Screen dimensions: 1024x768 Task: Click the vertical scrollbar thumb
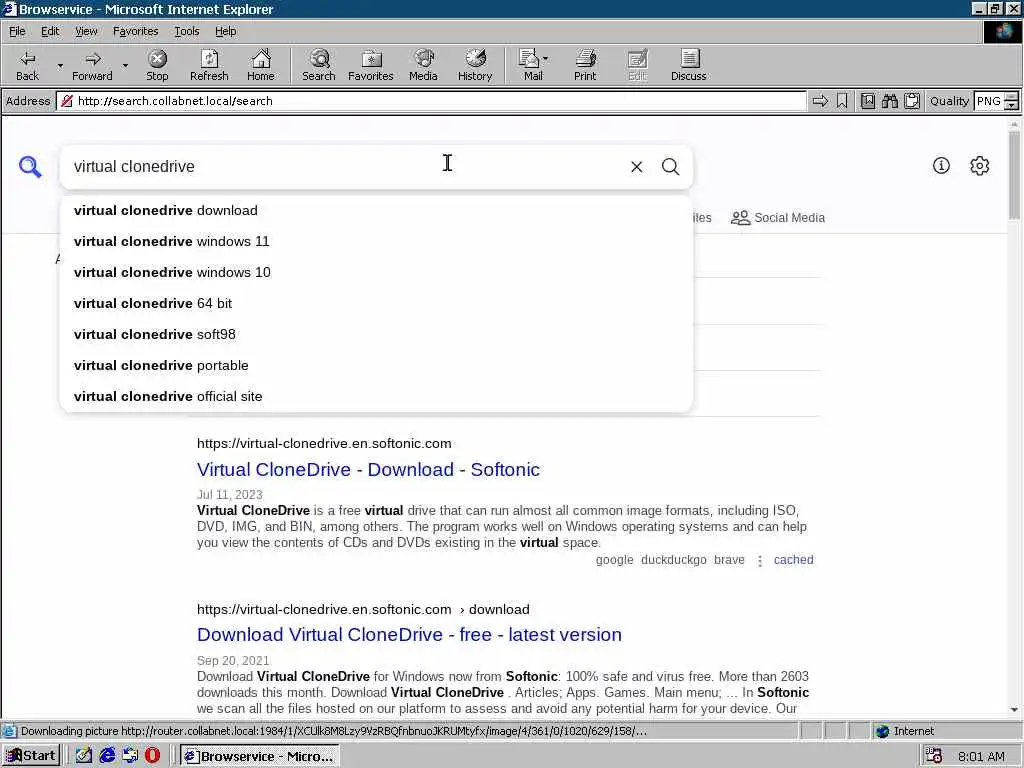point(1014,174)
